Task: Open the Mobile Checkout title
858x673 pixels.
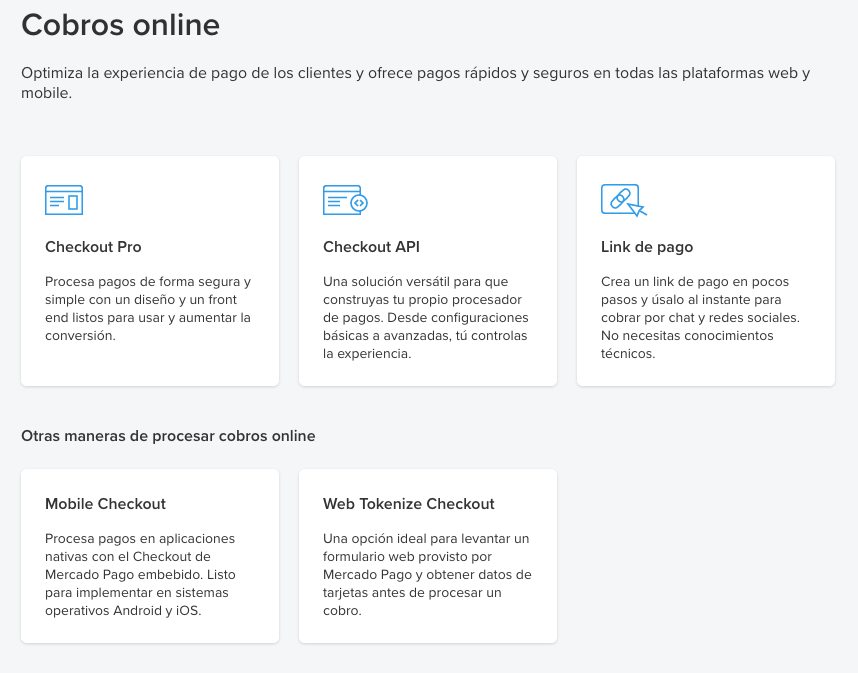Action: point(105,504)
